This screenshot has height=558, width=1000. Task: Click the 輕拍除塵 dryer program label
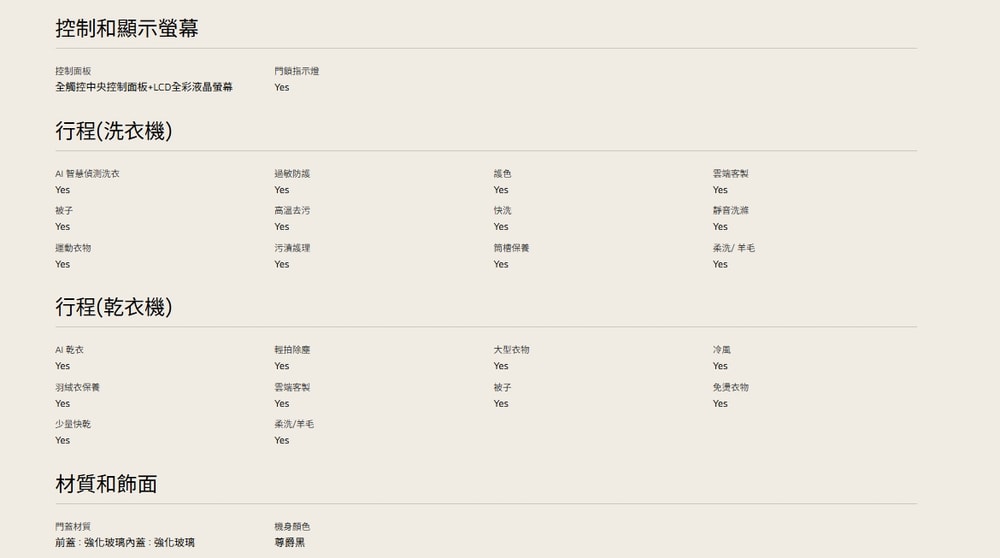tap(292, 350)
